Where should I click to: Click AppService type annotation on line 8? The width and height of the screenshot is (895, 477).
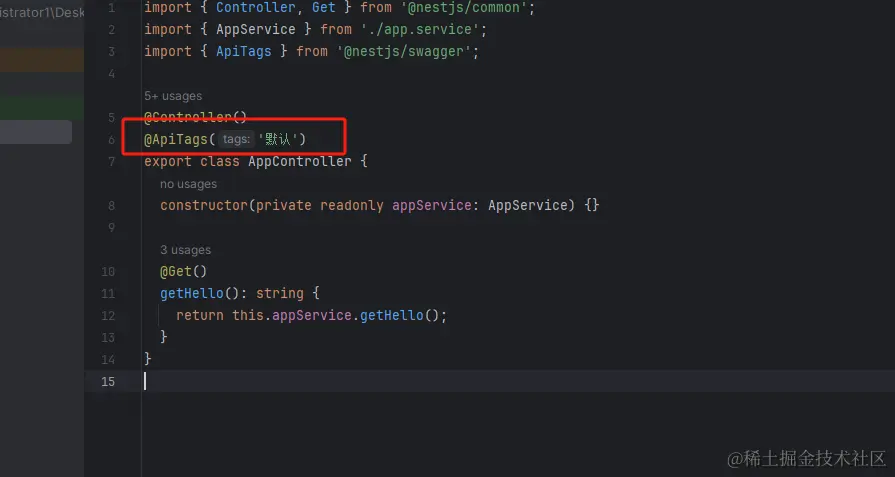527,205
